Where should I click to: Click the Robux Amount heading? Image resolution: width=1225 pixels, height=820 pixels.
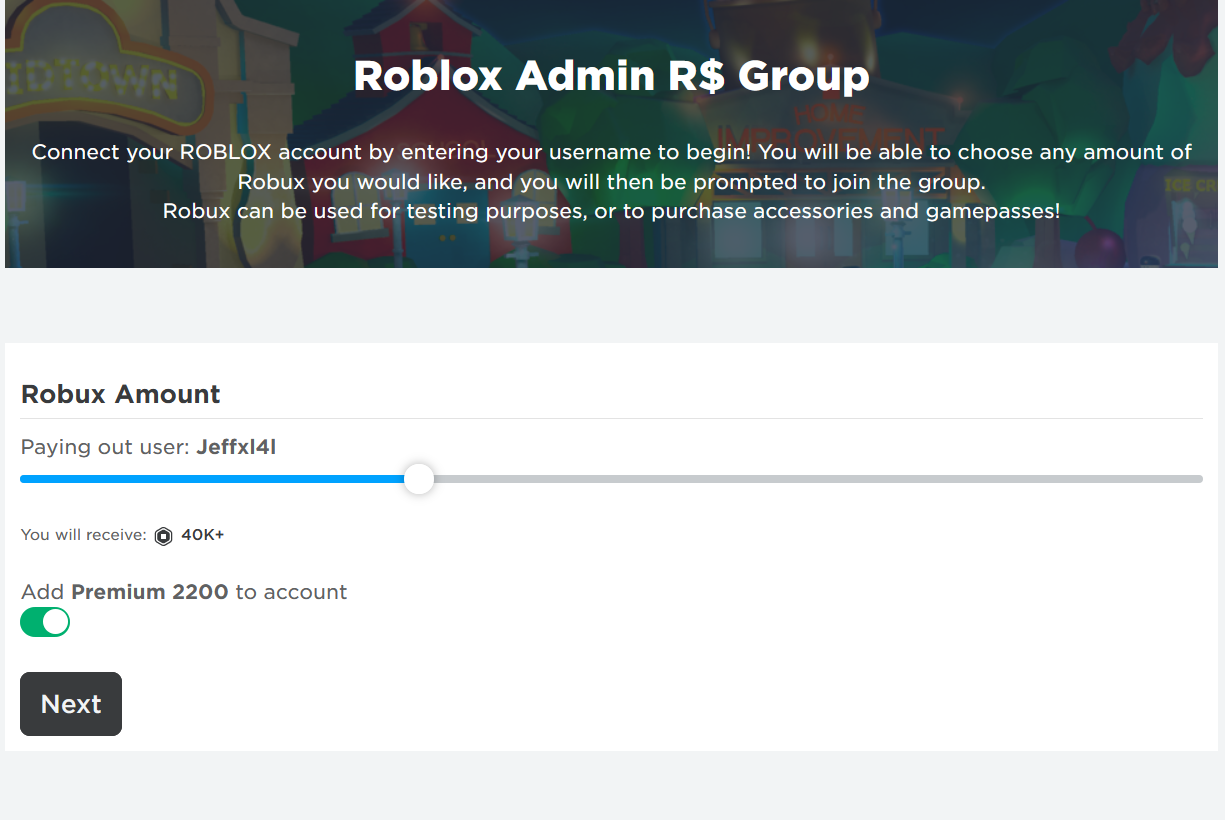[121, 394]
